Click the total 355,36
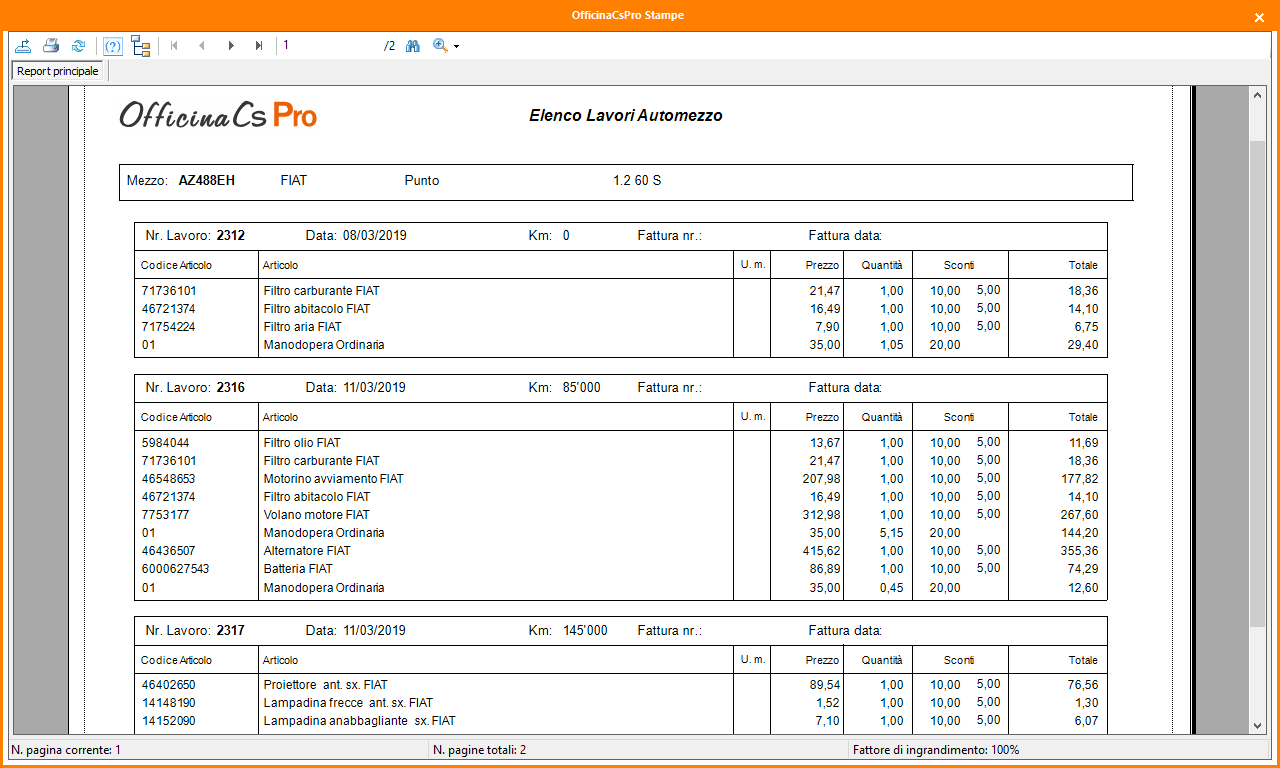Image resolution: width=1280 pixels, height=768 pixels. (x=1083, y=551)
